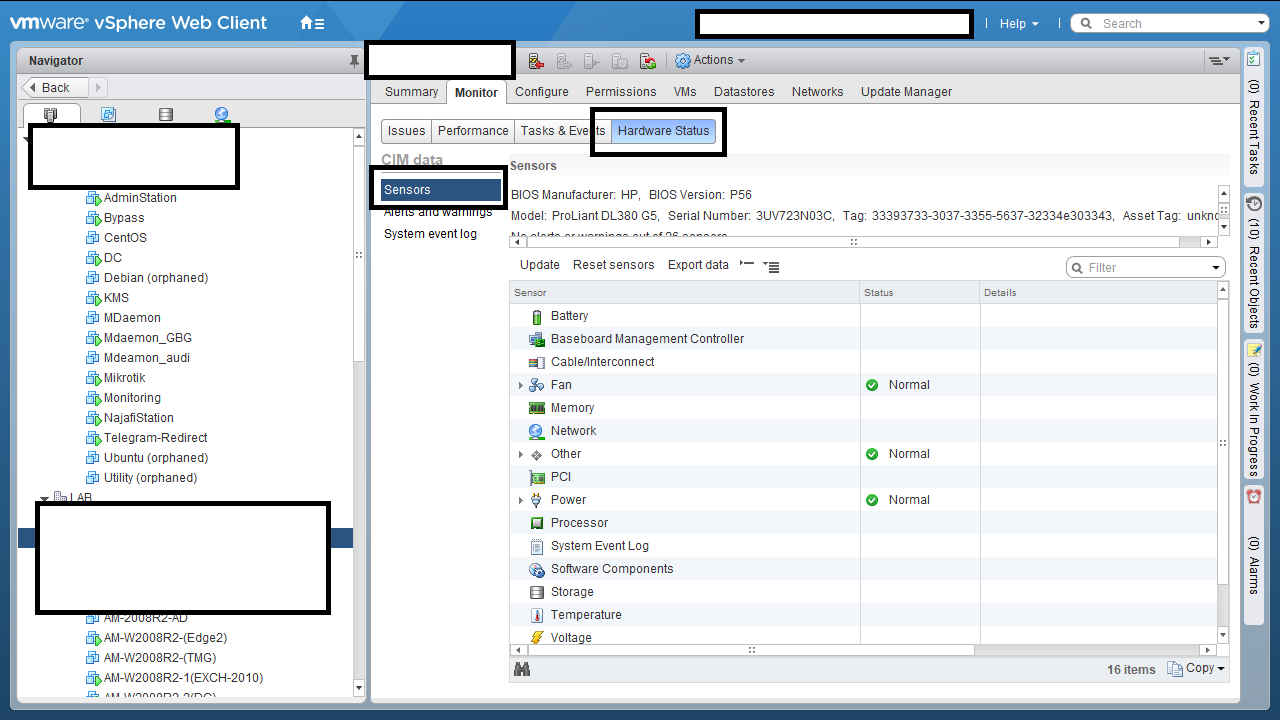Click the Software Components sensor icon
Image resolution: width=1280 pixels, height=720 pixels.
pos(537,569)
